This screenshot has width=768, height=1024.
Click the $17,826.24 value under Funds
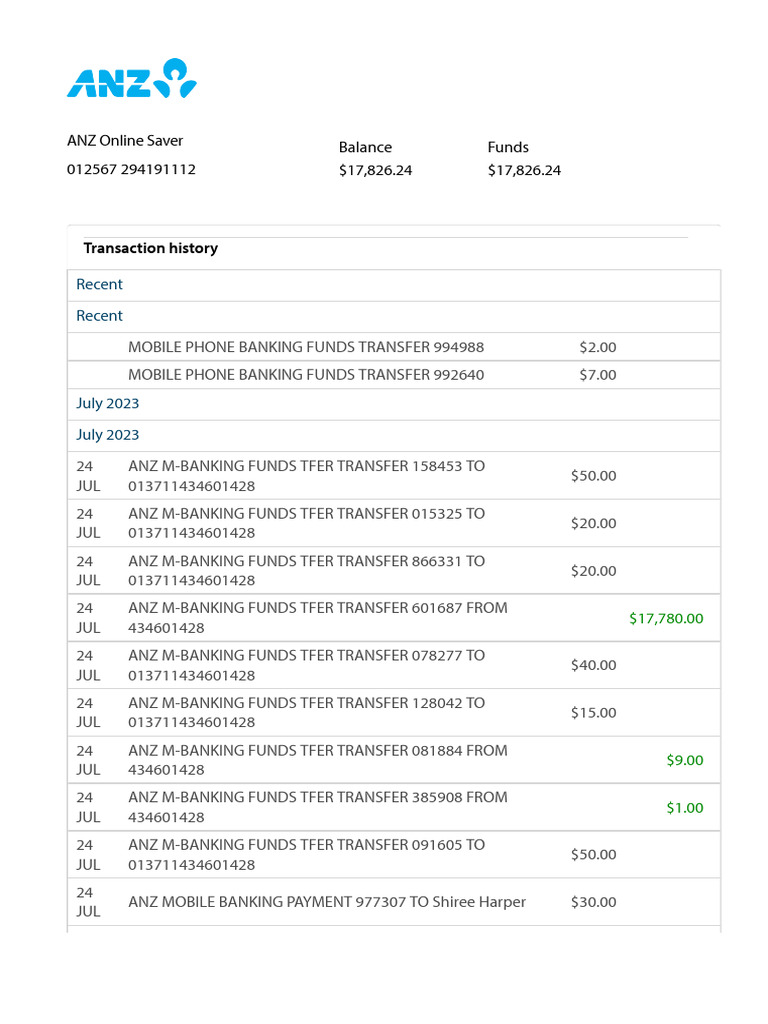pos(524,170)
